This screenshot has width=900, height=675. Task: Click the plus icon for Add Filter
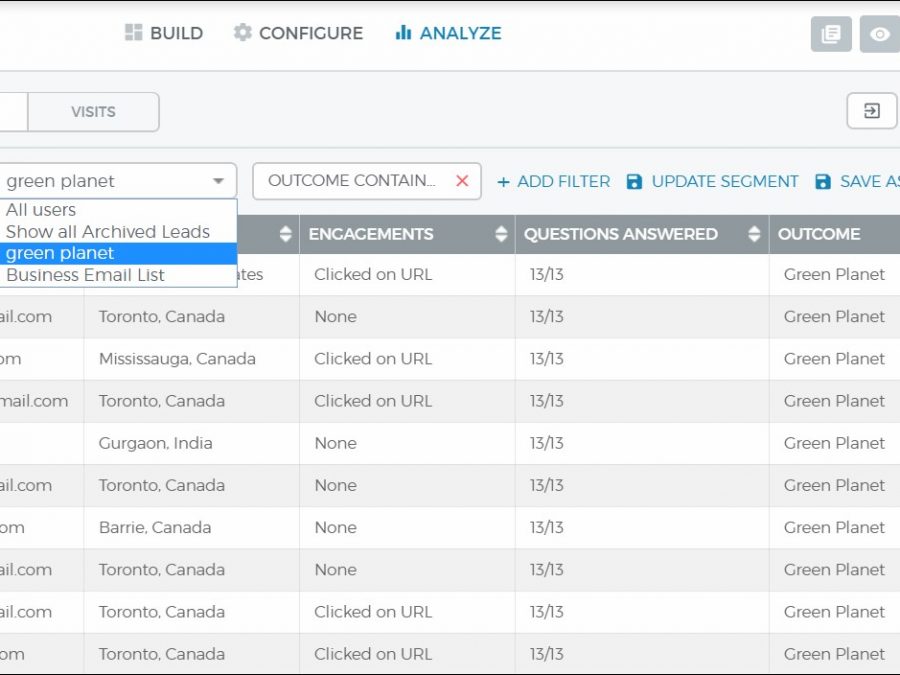(x=503, y=182)
